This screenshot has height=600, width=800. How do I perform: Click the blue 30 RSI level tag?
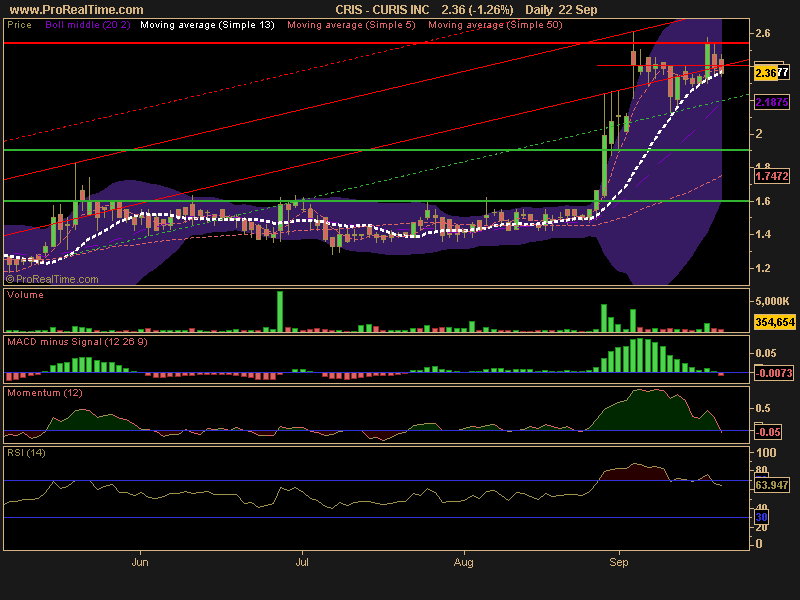pyautogui.click(x=761, y=517)
